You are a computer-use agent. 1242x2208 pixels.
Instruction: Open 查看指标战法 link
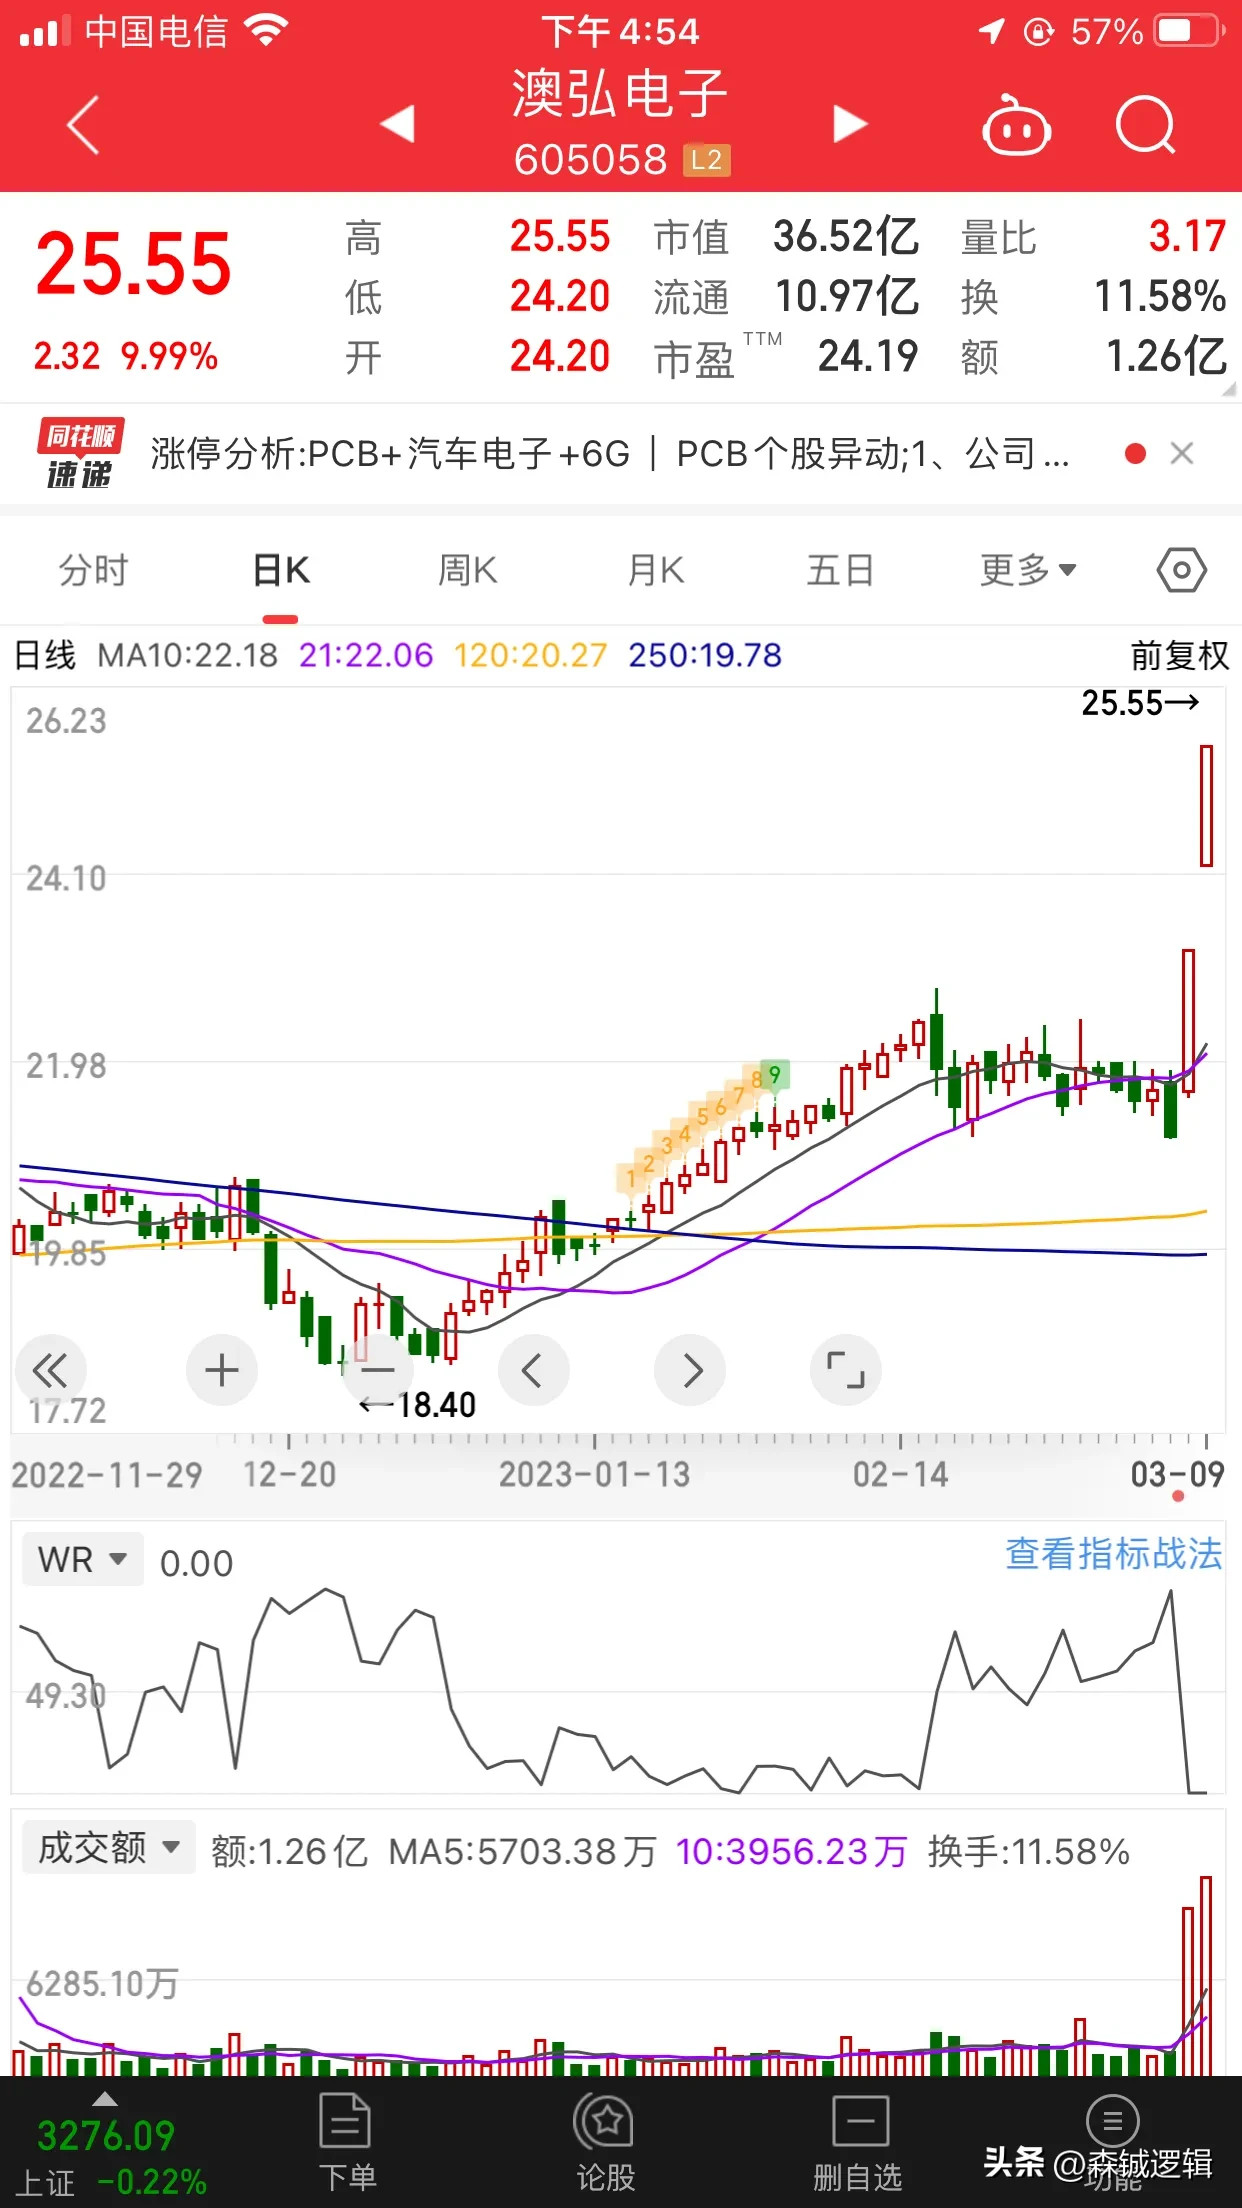tap(1113, 1554)
